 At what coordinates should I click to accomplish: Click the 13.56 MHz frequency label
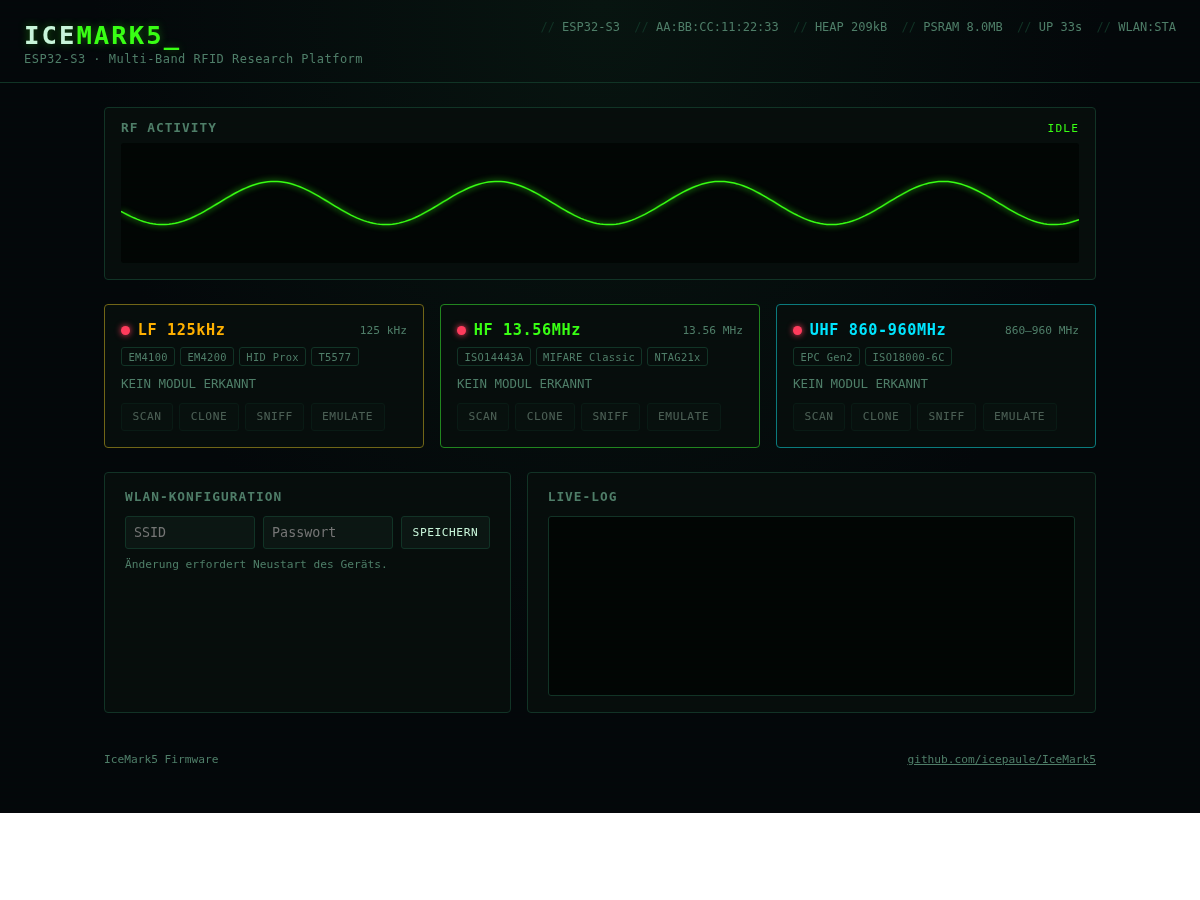click(x=713, y=330)
